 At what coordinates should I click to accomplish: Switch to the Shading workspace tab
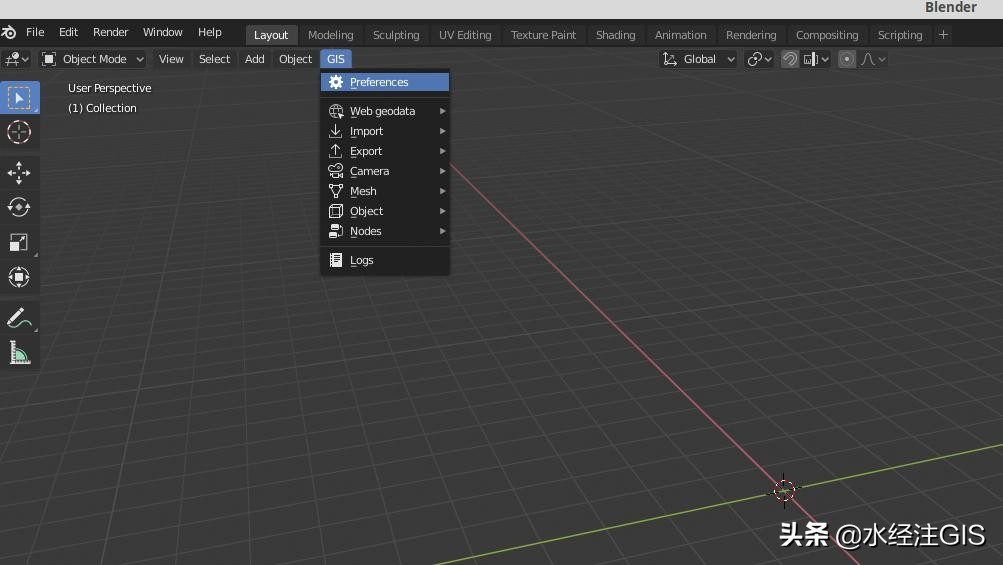pyautogui.click(x=615, y=35)
